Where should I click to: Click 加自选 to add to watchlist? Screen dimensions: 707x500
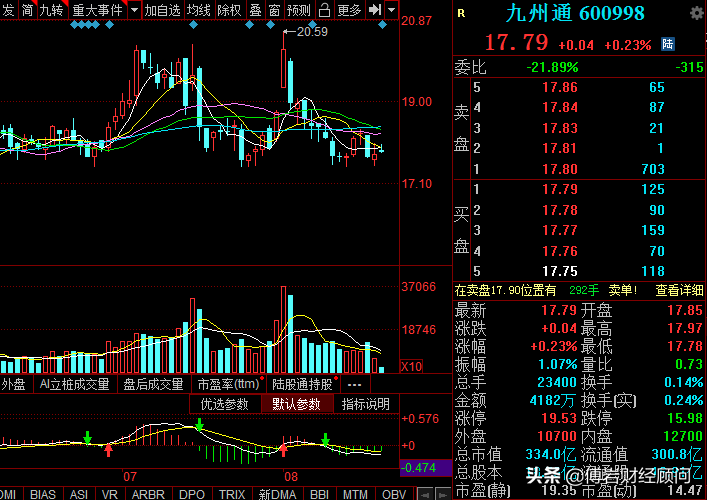click(x=162, y=10)
